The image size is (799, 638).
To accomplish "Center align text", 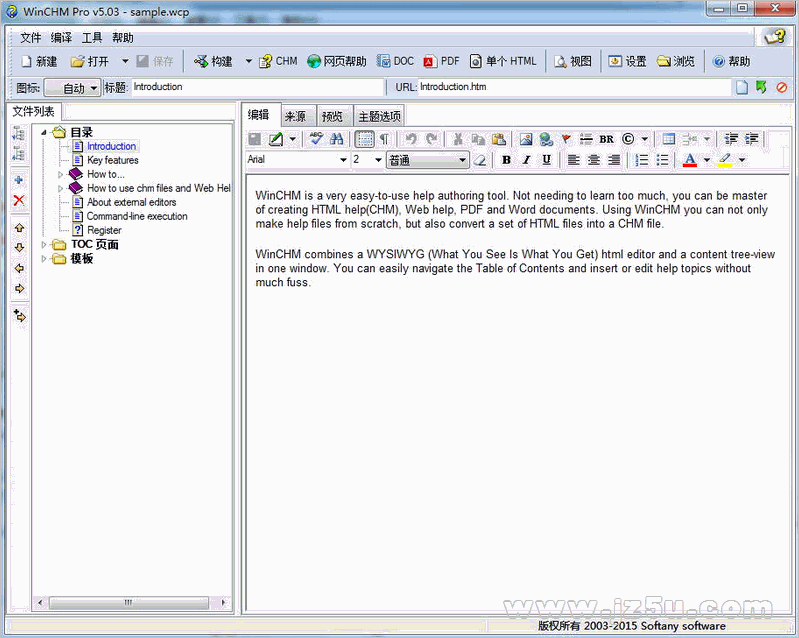I will click(594, 160).
